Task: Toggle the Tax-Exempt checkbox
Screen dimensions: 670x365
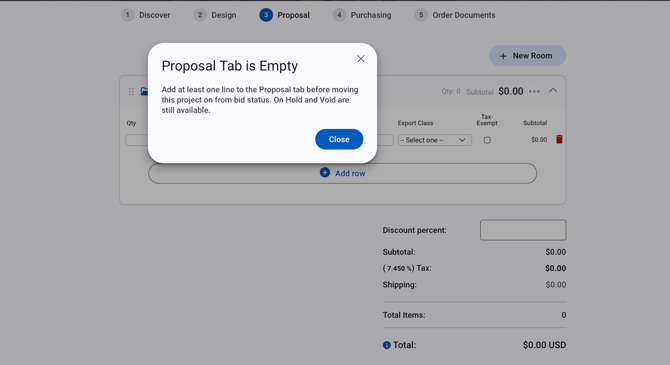Action: 487,140
